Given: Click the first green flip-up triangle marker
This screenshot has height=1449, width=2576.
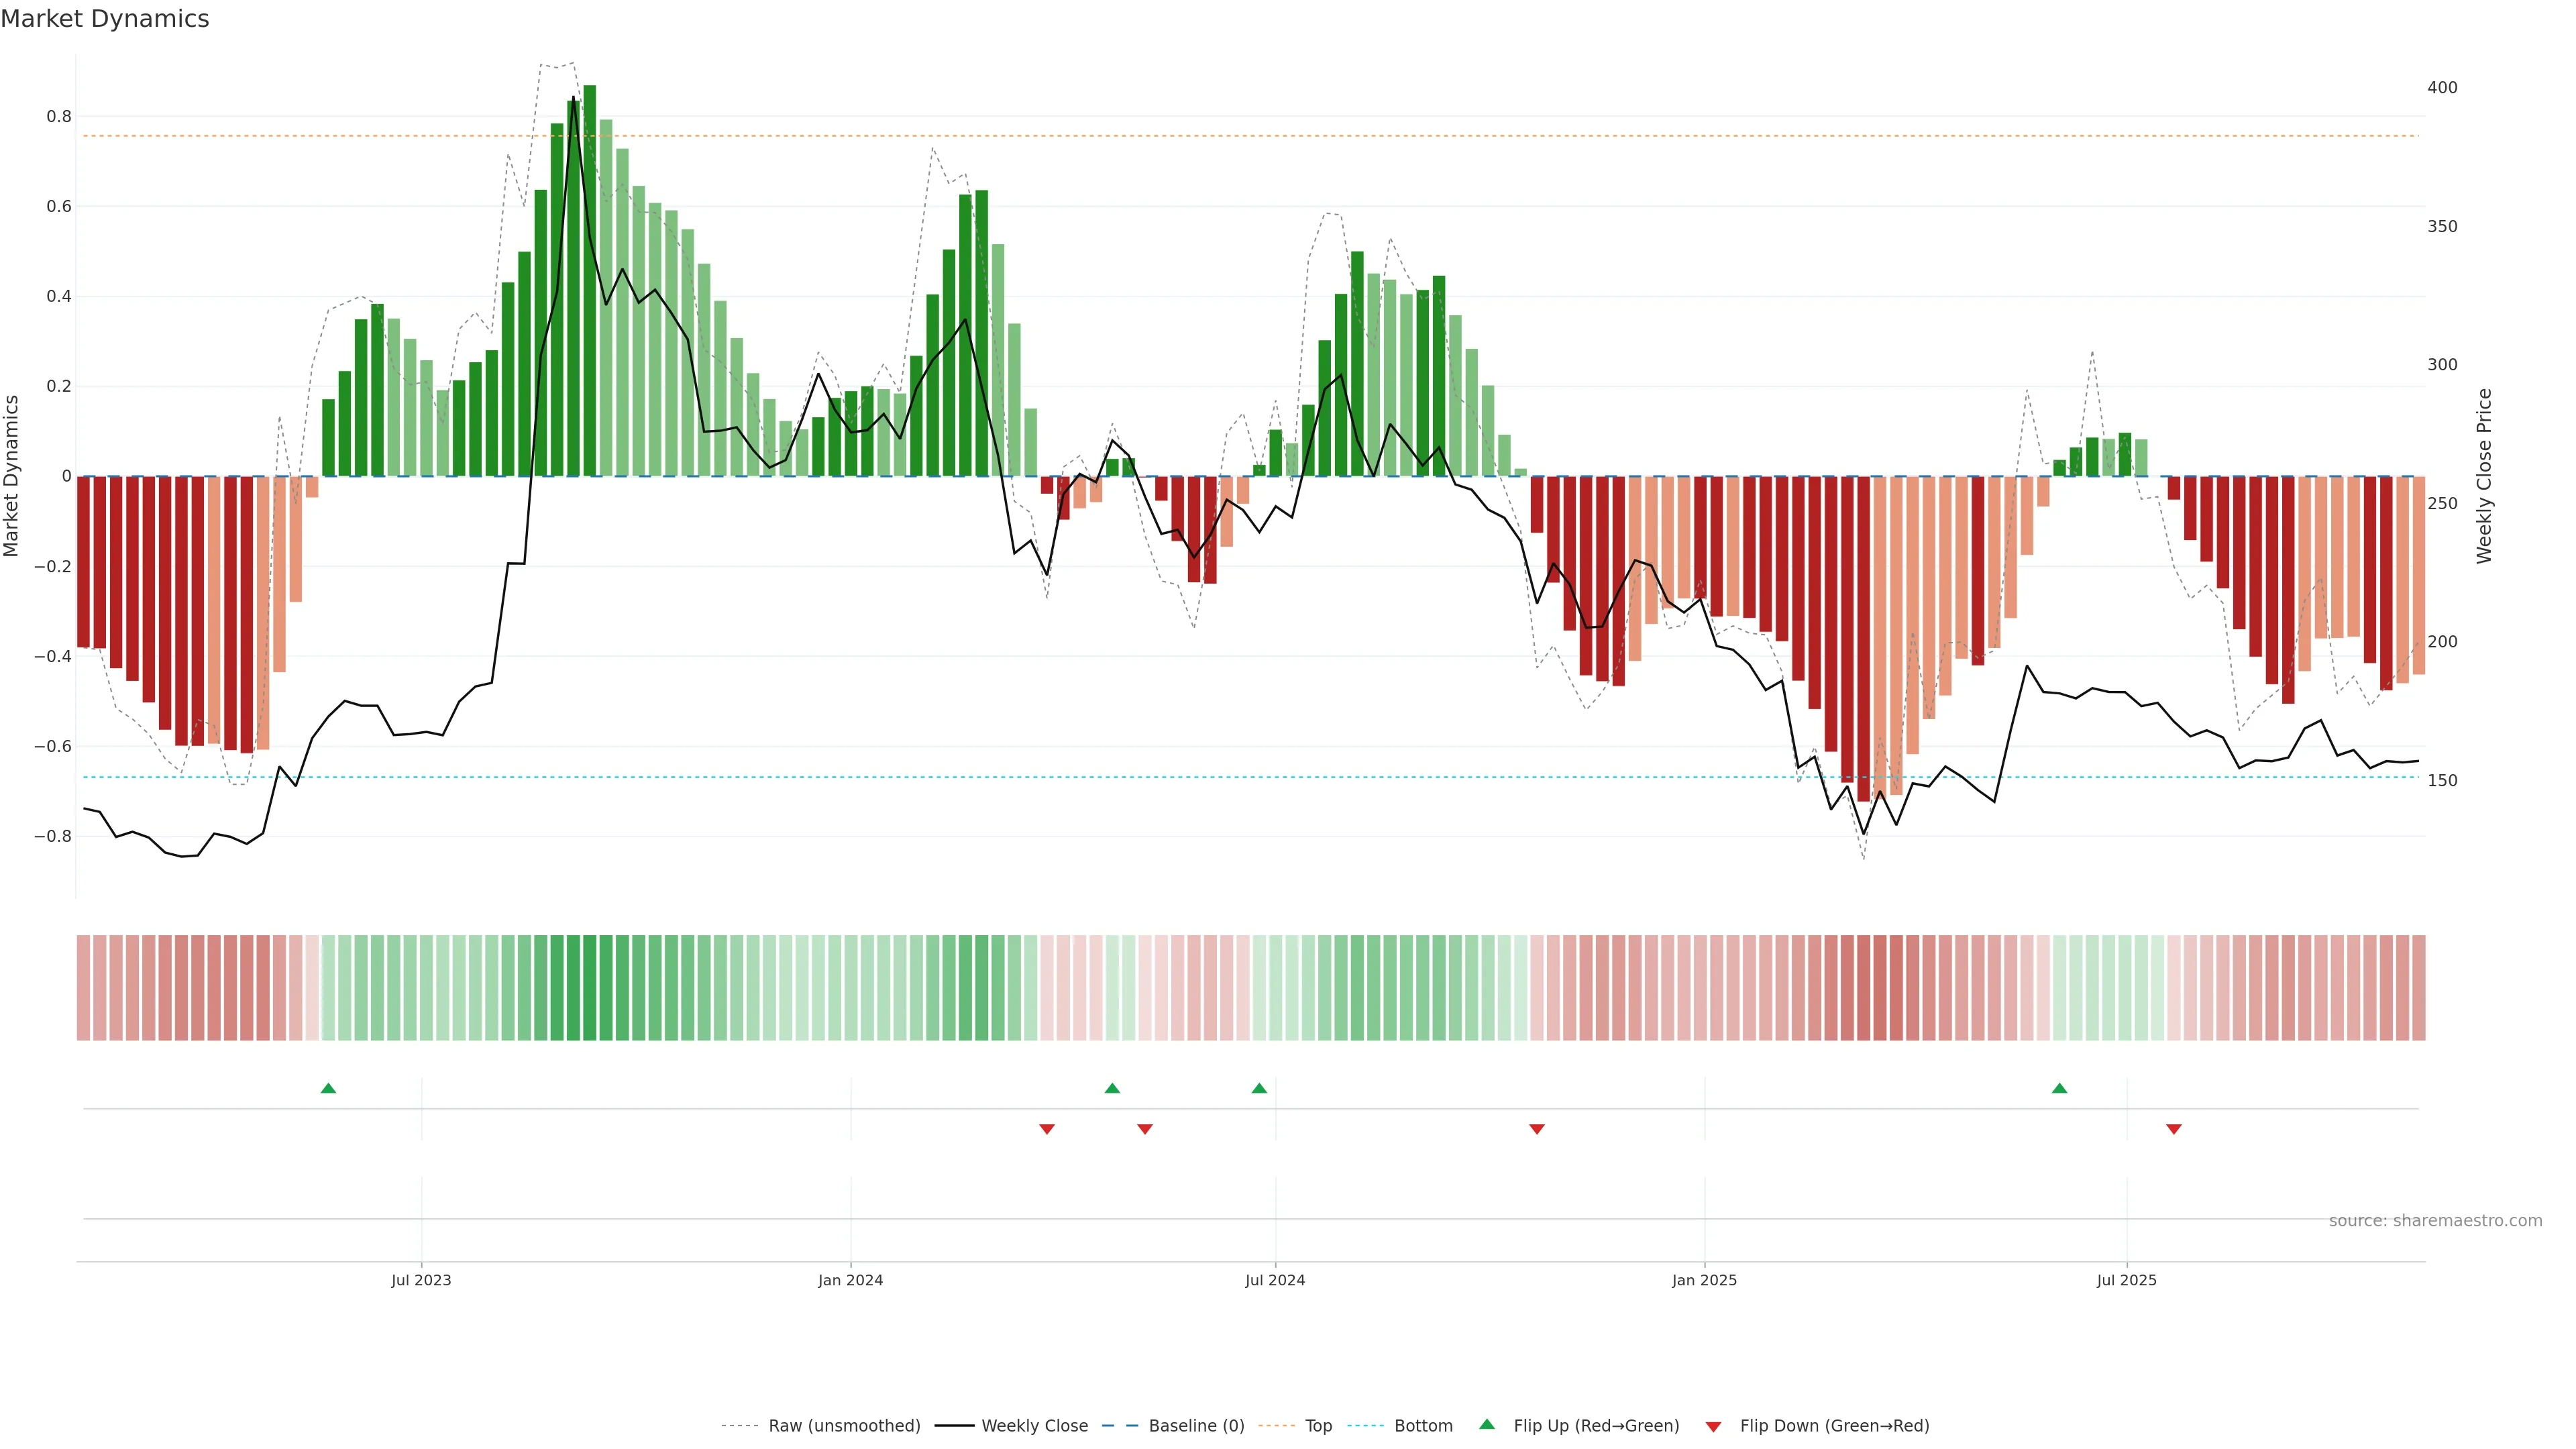Looking at the screenshot, I should pos(328,1088).
